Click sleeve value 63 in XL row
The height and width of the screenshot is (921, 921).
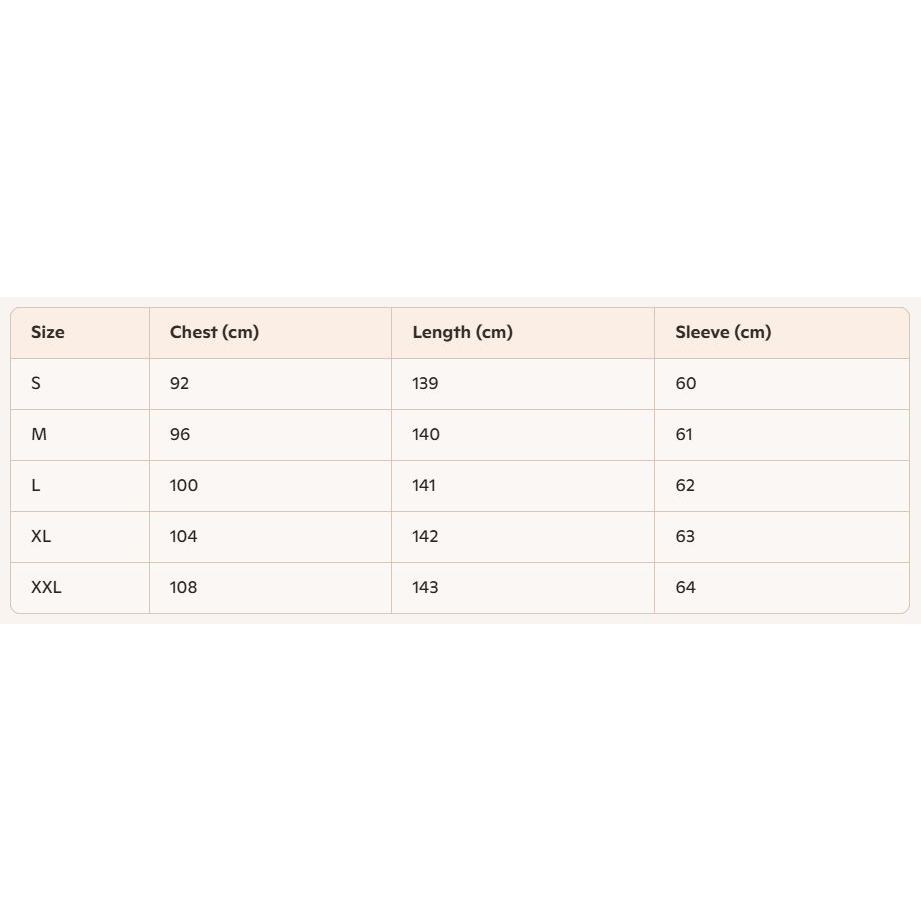point(685,536)
